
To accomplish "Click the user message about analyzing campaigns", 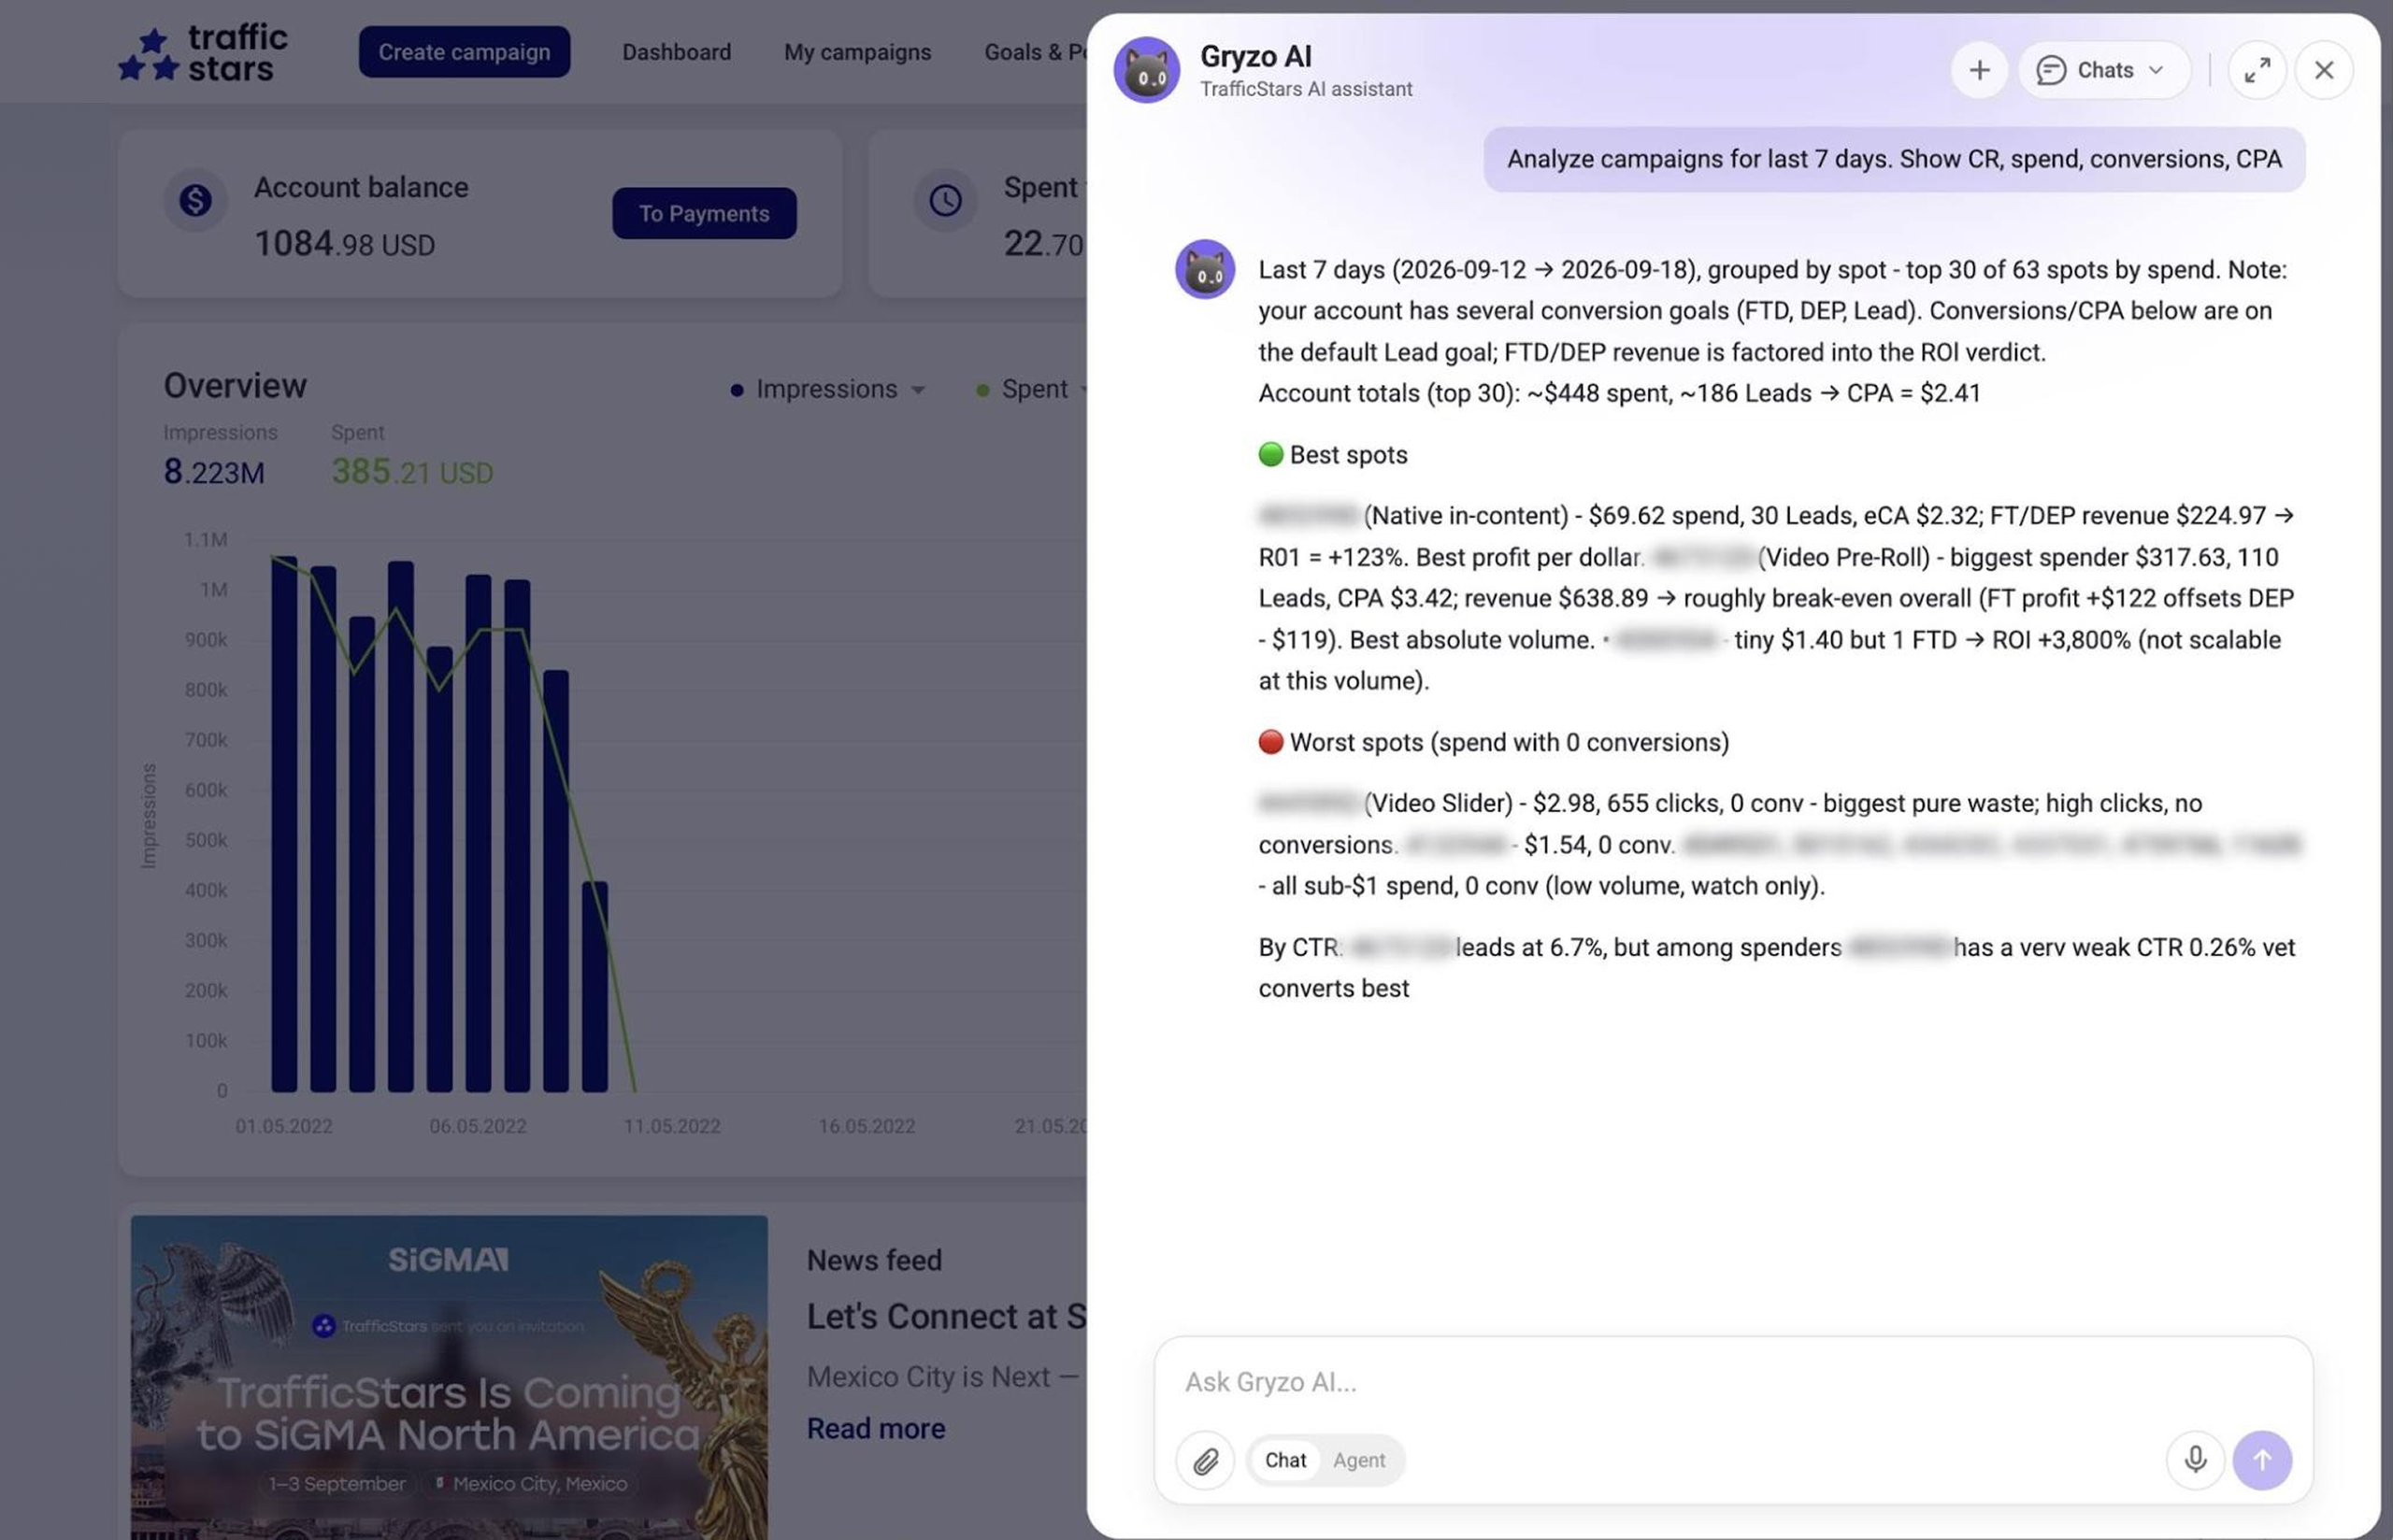I will (x=1894, y=159).
